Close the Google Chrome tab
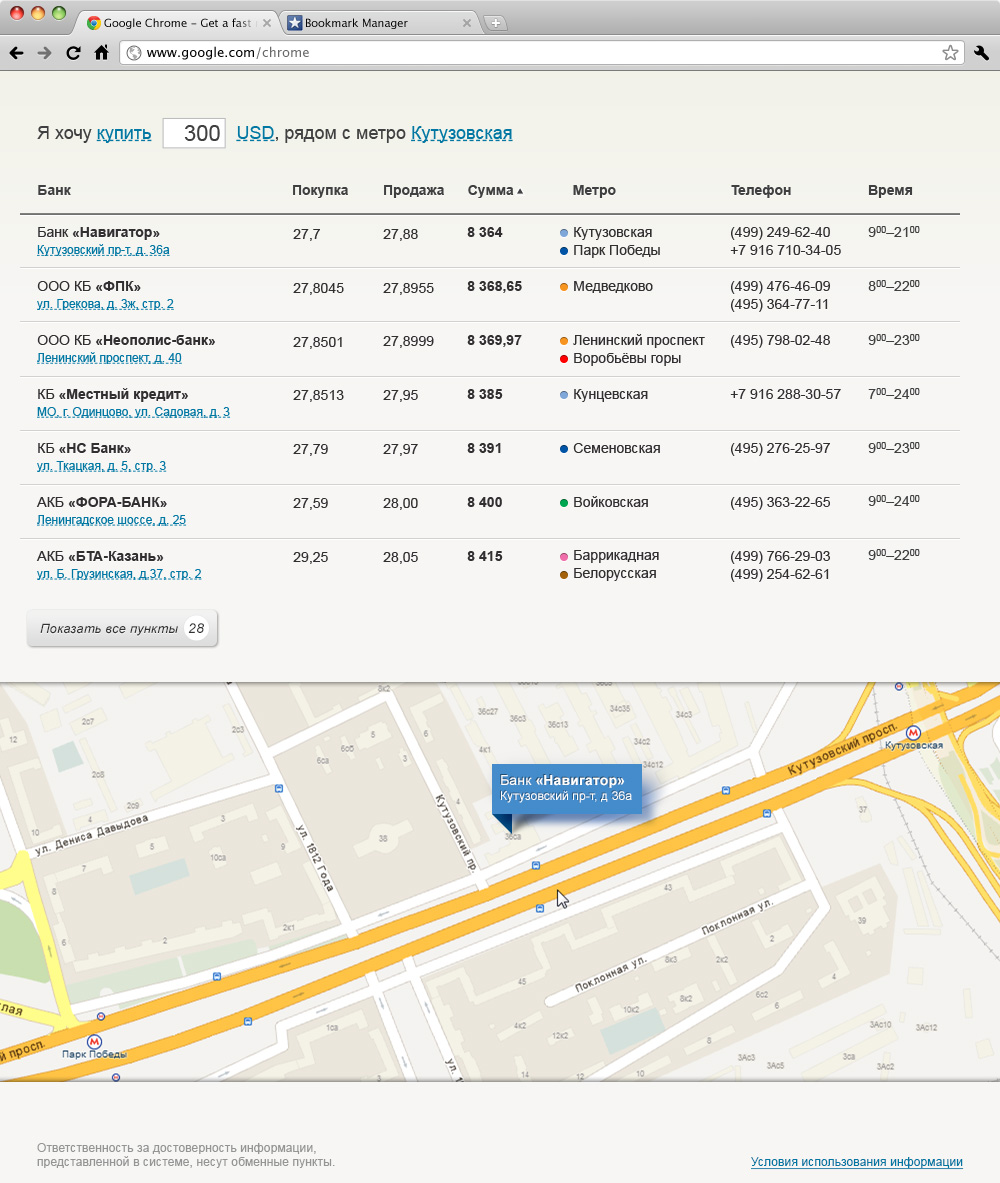Viewport: 1000px width, 1183px height. tap(266, 23)
